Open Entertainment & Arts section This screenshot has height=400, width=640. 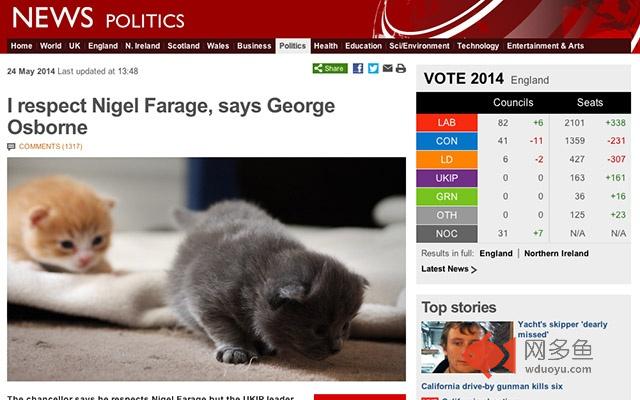point(545,46)
